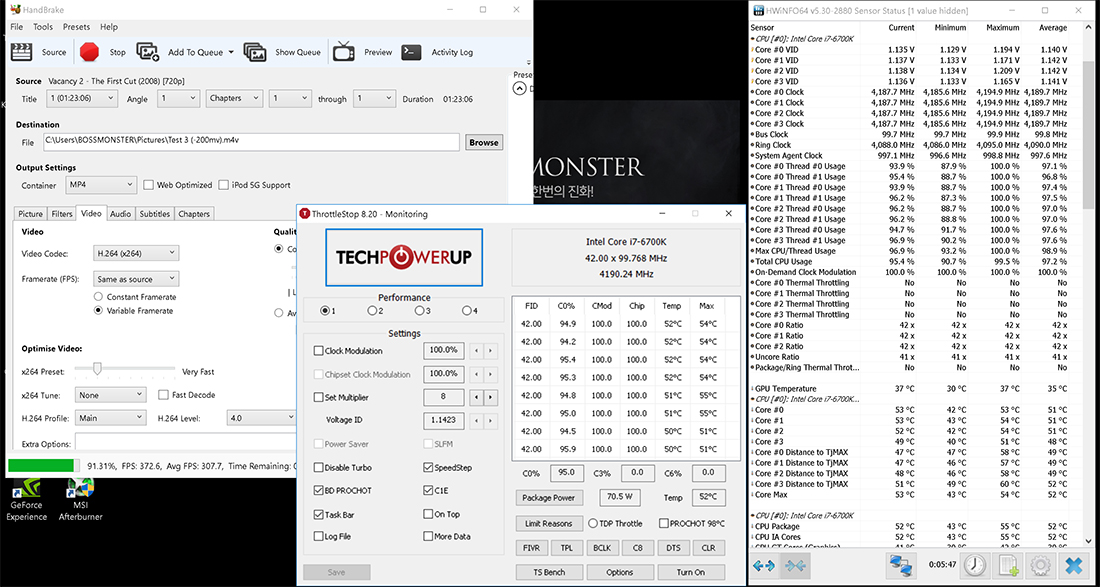1100x587 pixels.
Task: Increase Set Multiplier with right arrow
Action: (491, 398)
